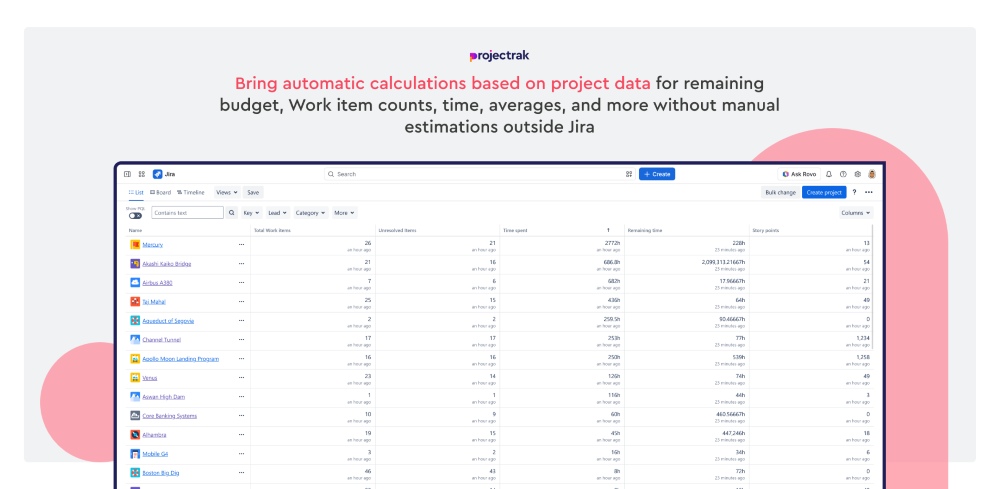Open row actions menu for Taj Mahal
This screenshot has height=489, width=1000.
241,302
